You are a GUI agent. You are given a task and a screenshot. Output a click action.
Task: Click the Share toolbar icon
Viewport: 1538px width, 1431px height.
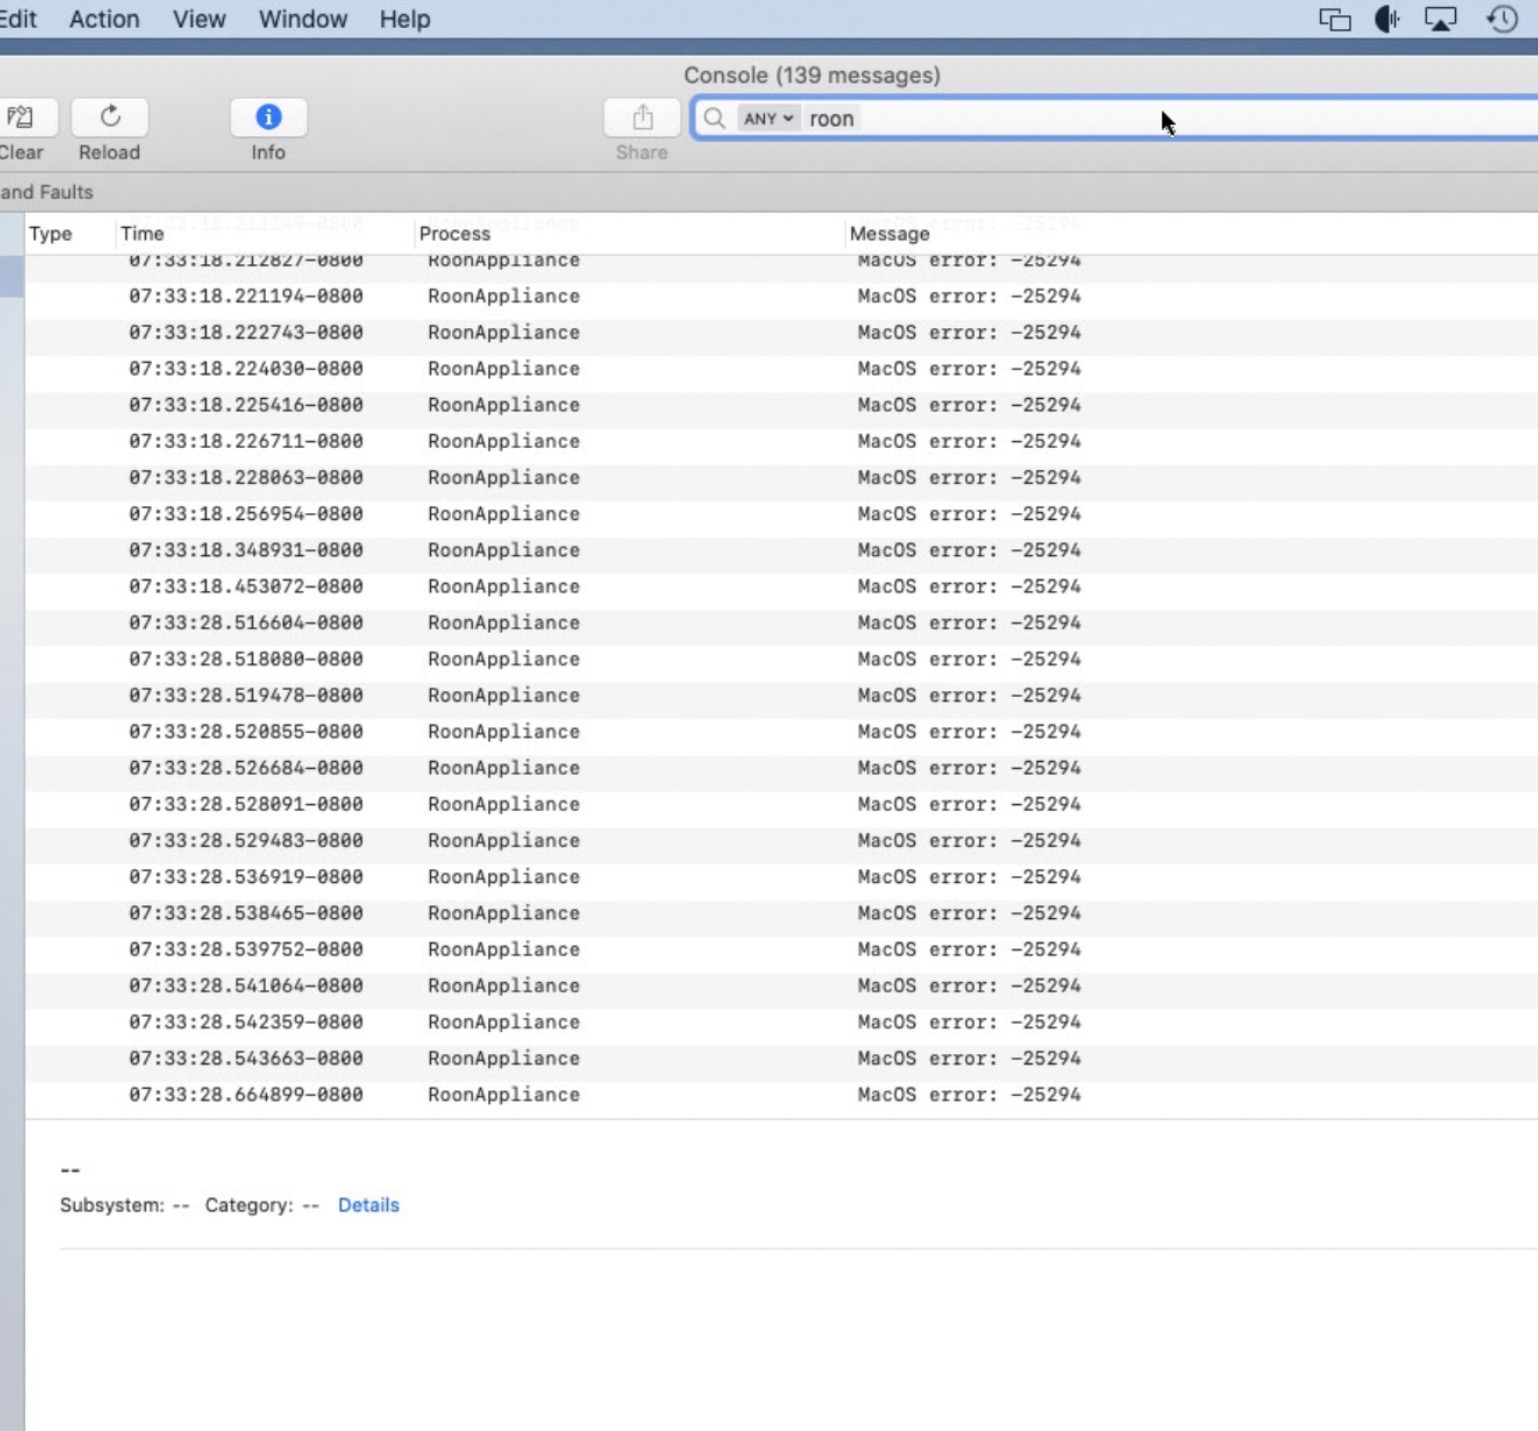(642, 118)
